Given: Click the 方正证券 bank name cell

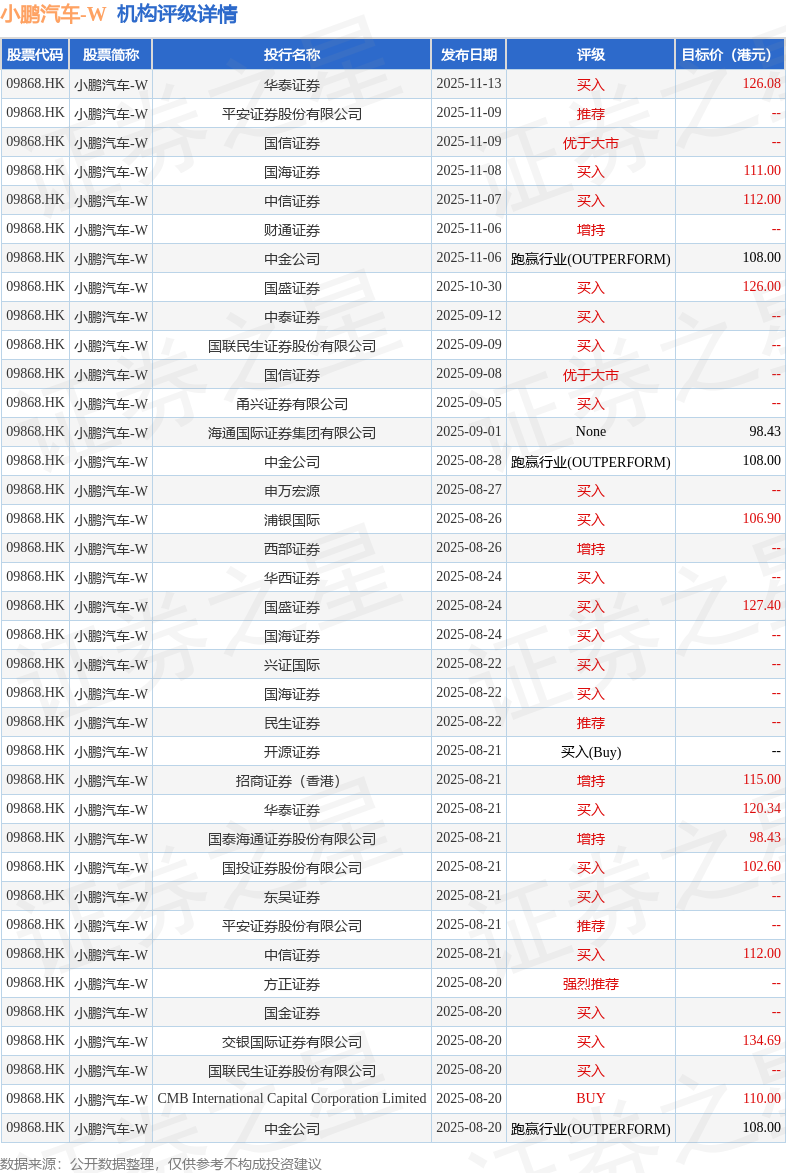Looking at the screenshot, I should pyautogui.click(x=292, y=983).
